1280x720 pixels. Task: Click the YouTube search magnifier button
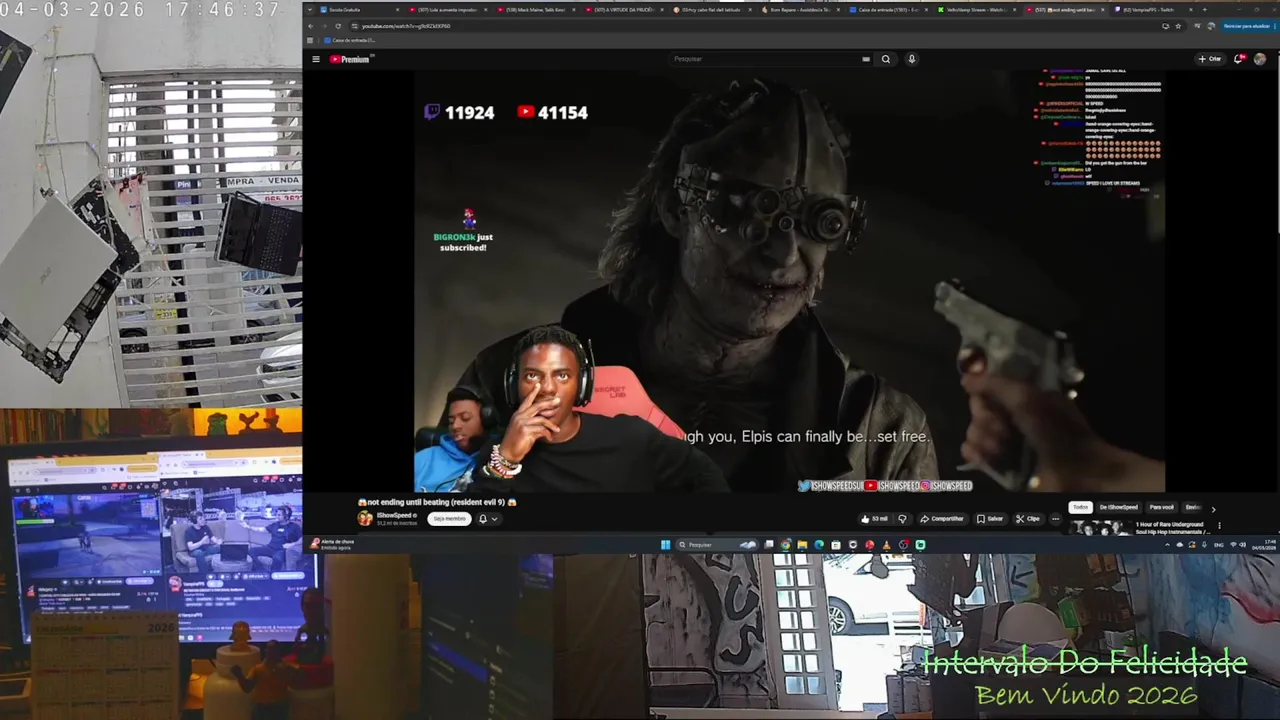click(x=885, y=59)
